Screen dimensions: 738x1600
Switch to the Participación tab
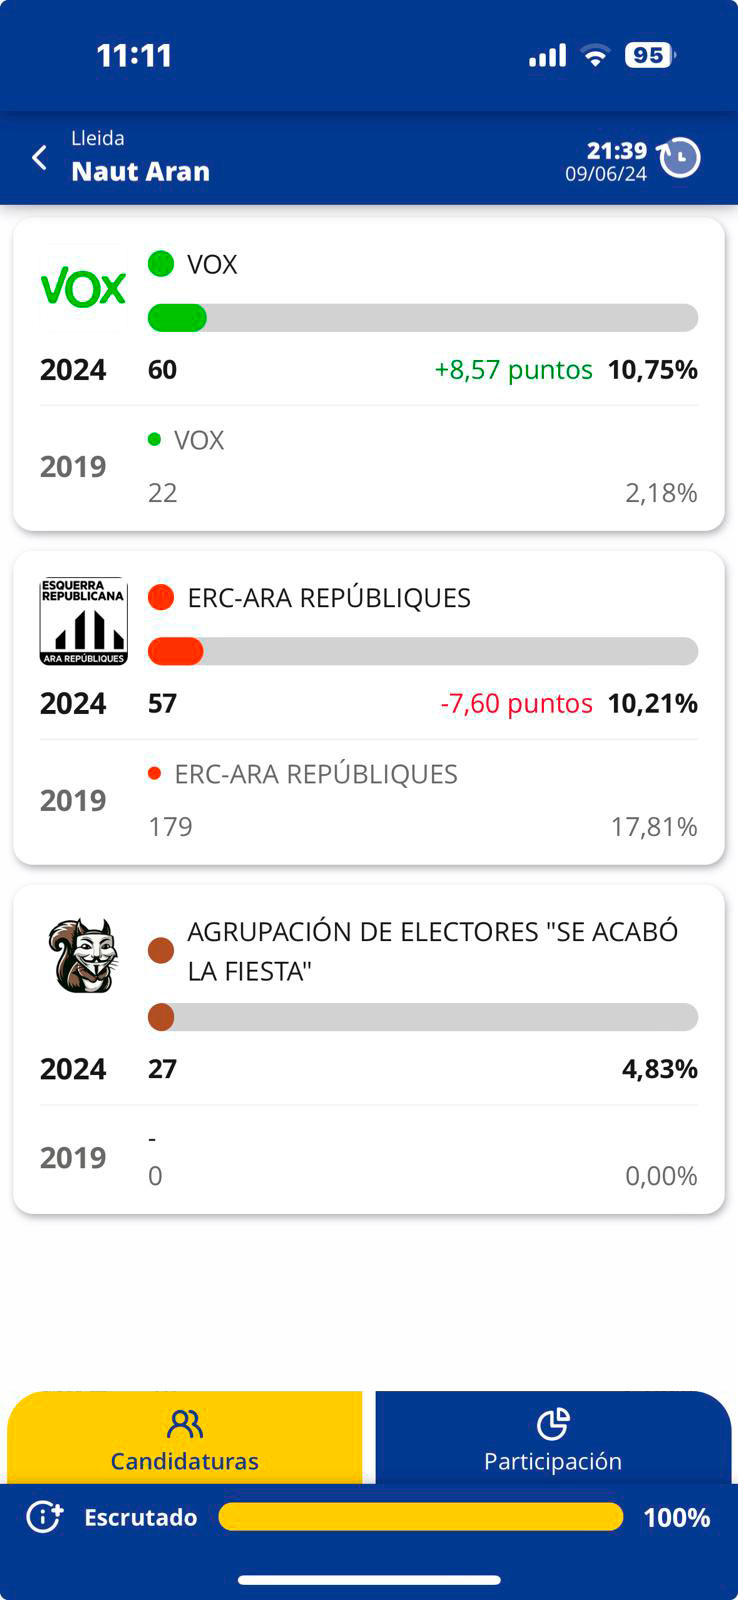click(x=553, y=1440)
